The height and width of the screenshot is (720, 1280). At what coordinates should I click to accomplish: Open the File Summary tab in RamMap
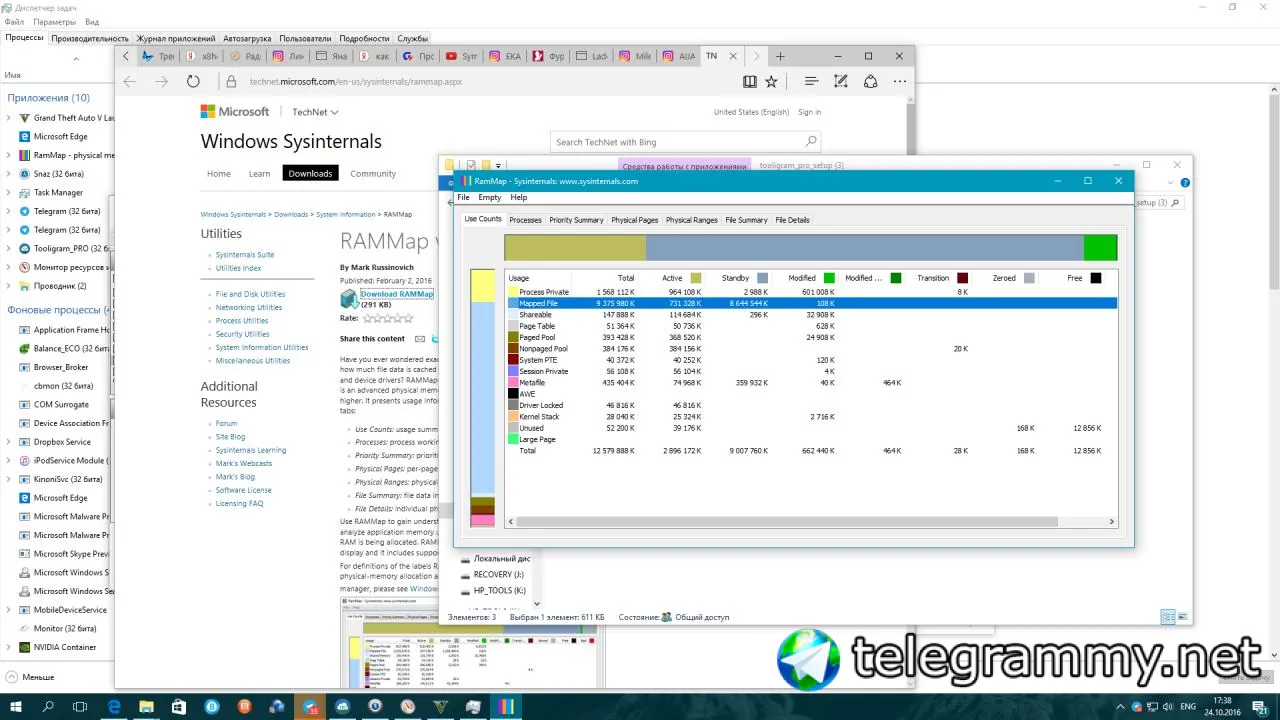click(x=746, y=220)
